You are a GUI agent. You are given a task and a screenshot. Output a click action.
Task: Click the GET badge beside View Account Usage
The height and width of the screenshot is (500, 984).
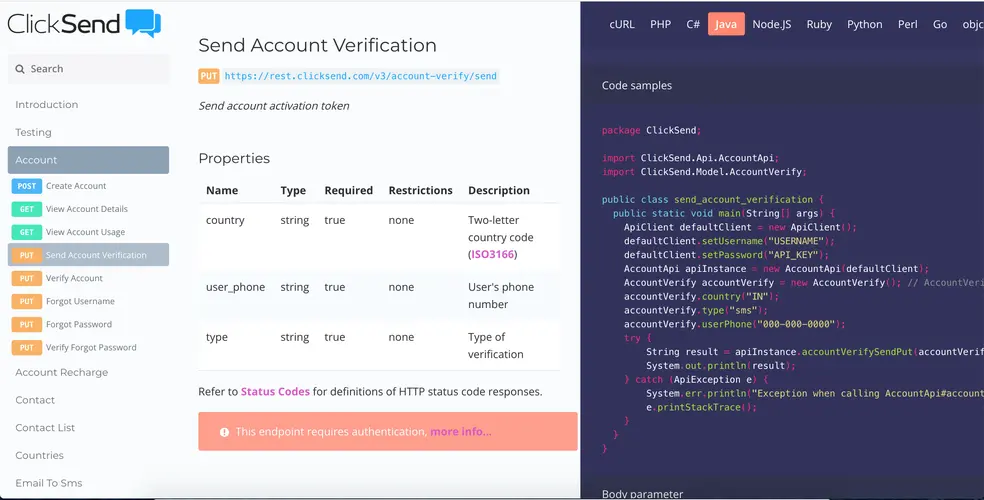[x=26, y=232]
